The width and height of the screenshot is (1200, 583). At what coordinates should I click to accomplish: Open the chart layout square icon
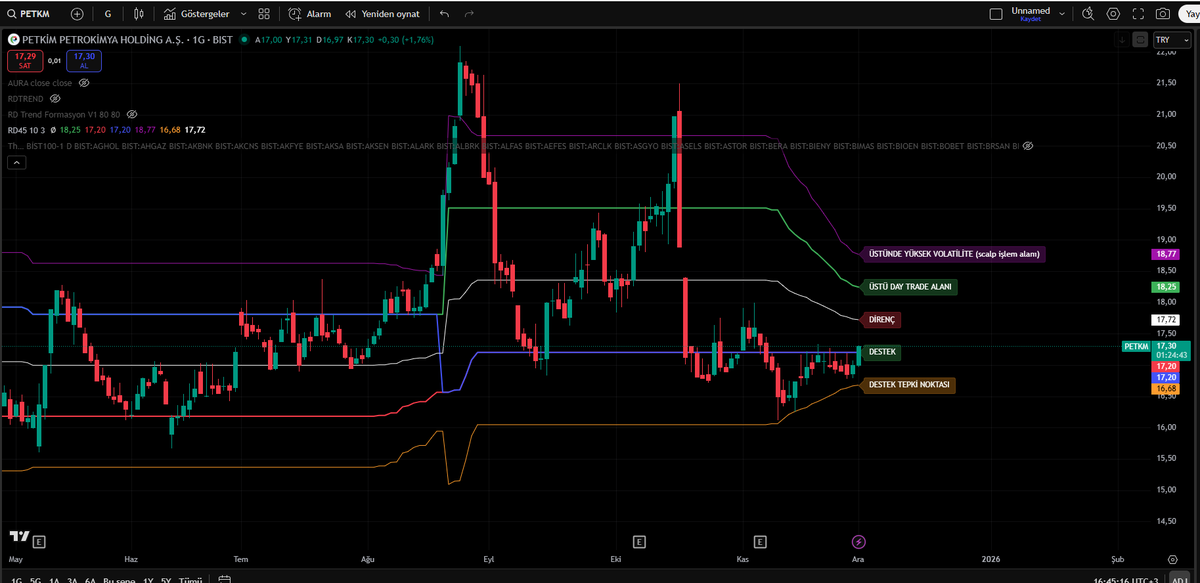[995, 14]
